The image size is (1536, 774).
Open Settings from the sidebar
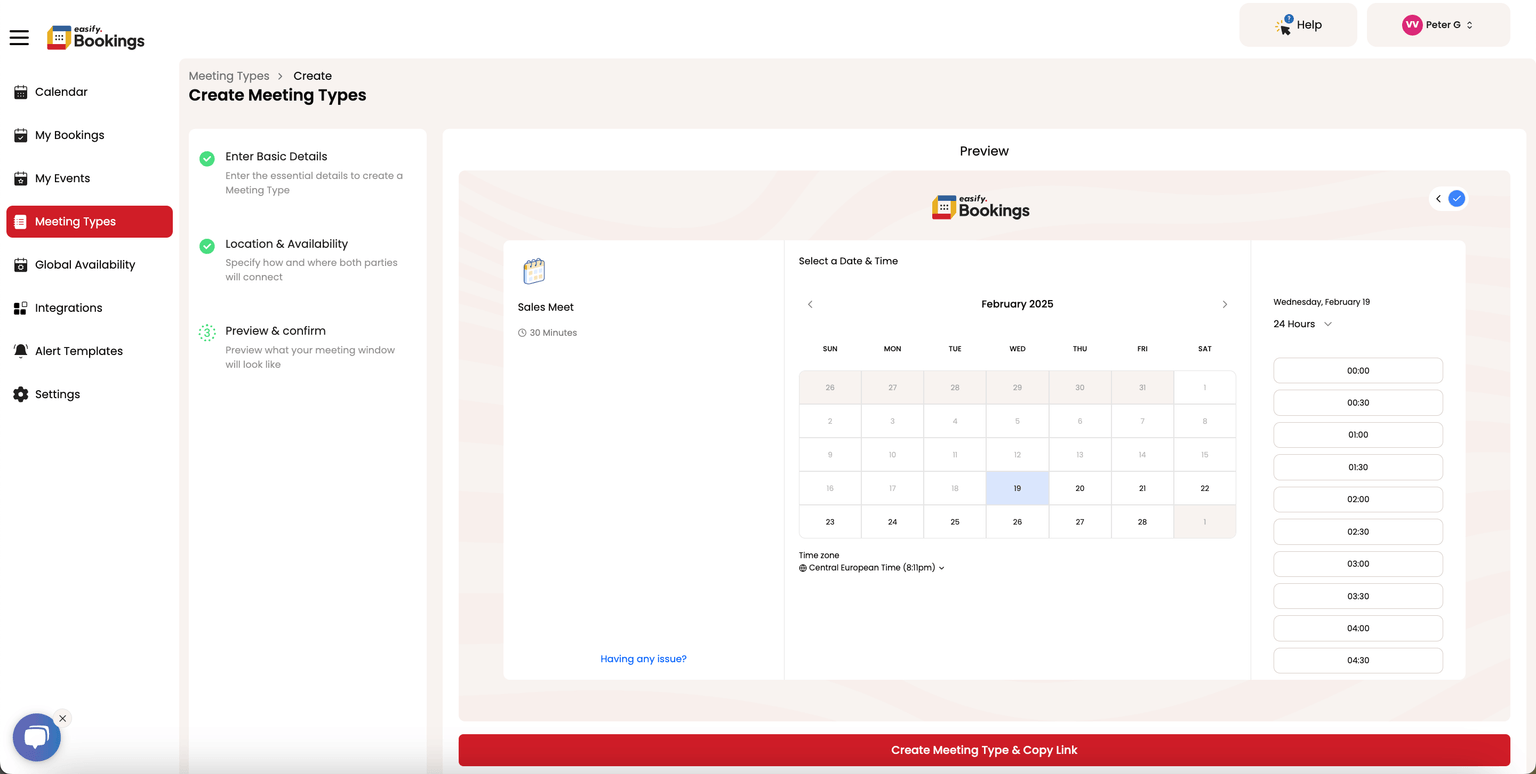pos(89,394)
